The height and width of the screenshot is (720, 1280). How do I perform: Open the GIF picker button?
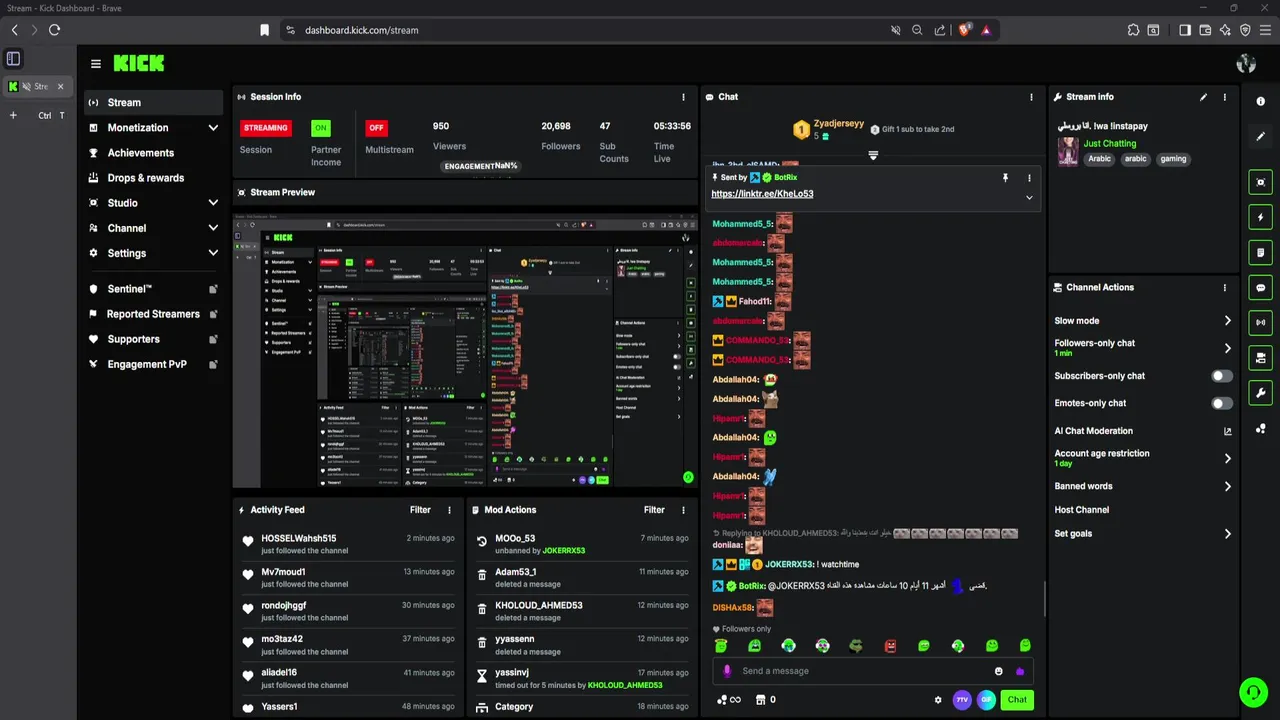coord(986,700)
